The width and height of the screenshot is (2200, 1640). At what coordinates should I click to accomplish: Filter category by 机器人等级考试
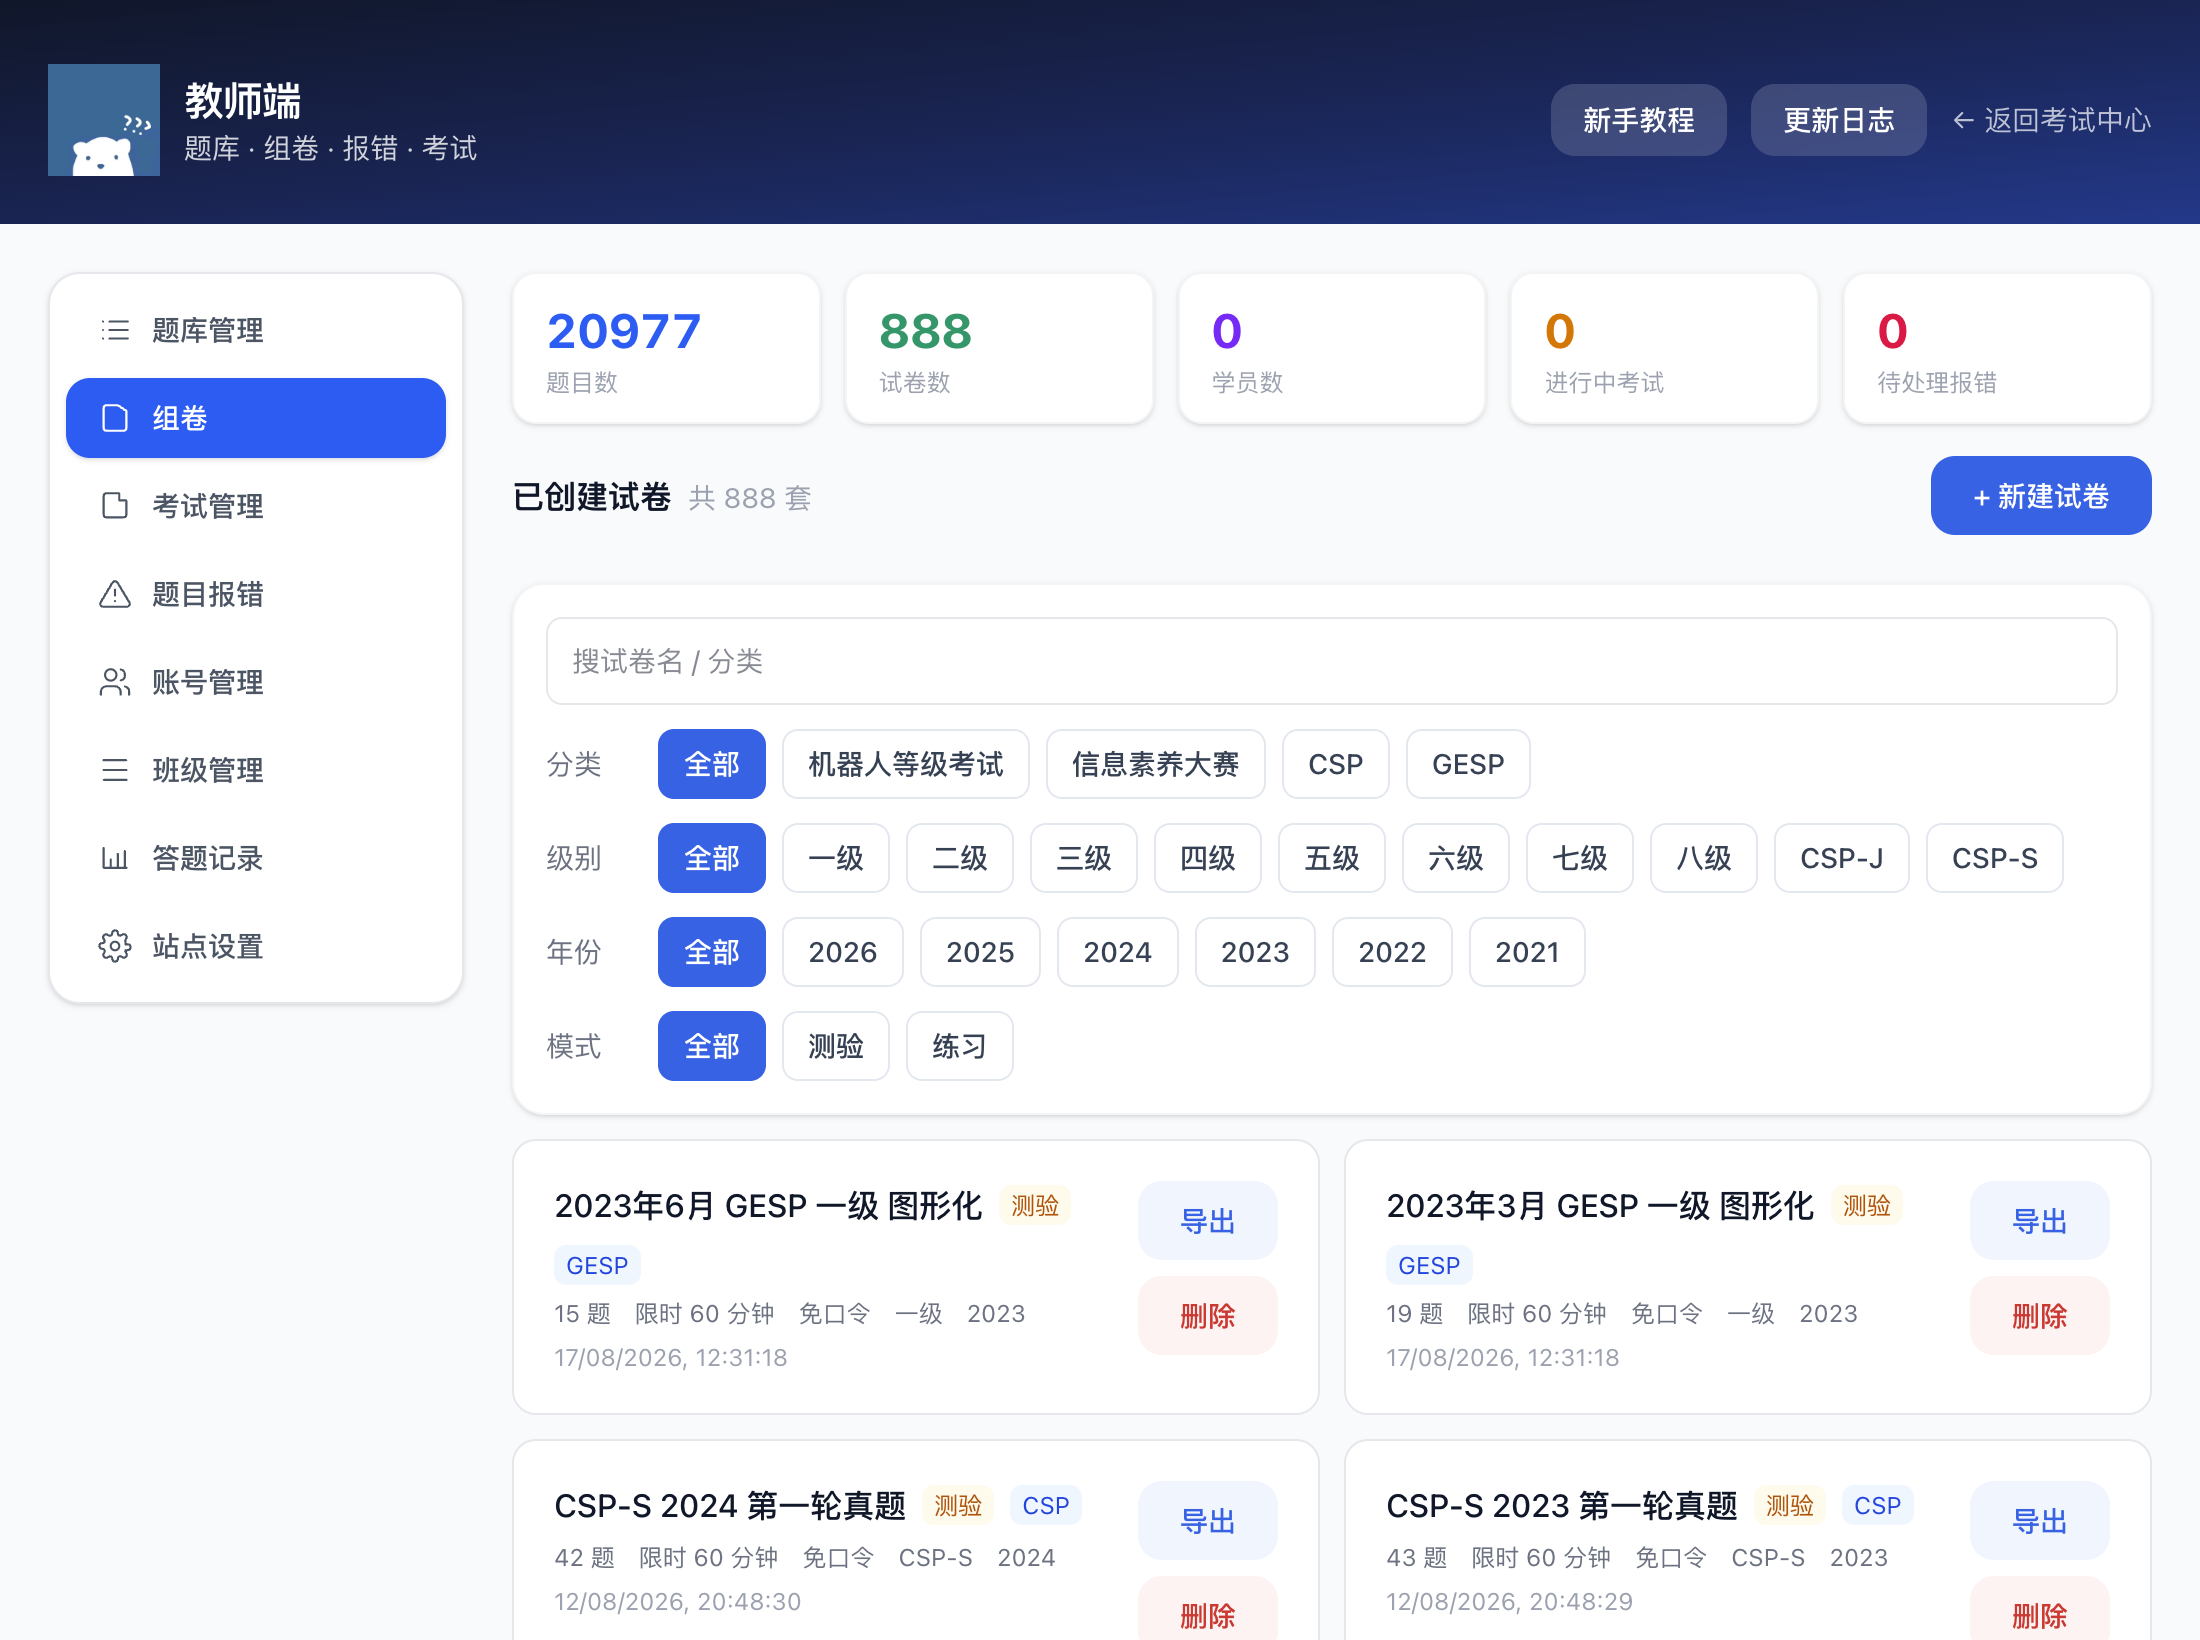[x=906, y=764]
